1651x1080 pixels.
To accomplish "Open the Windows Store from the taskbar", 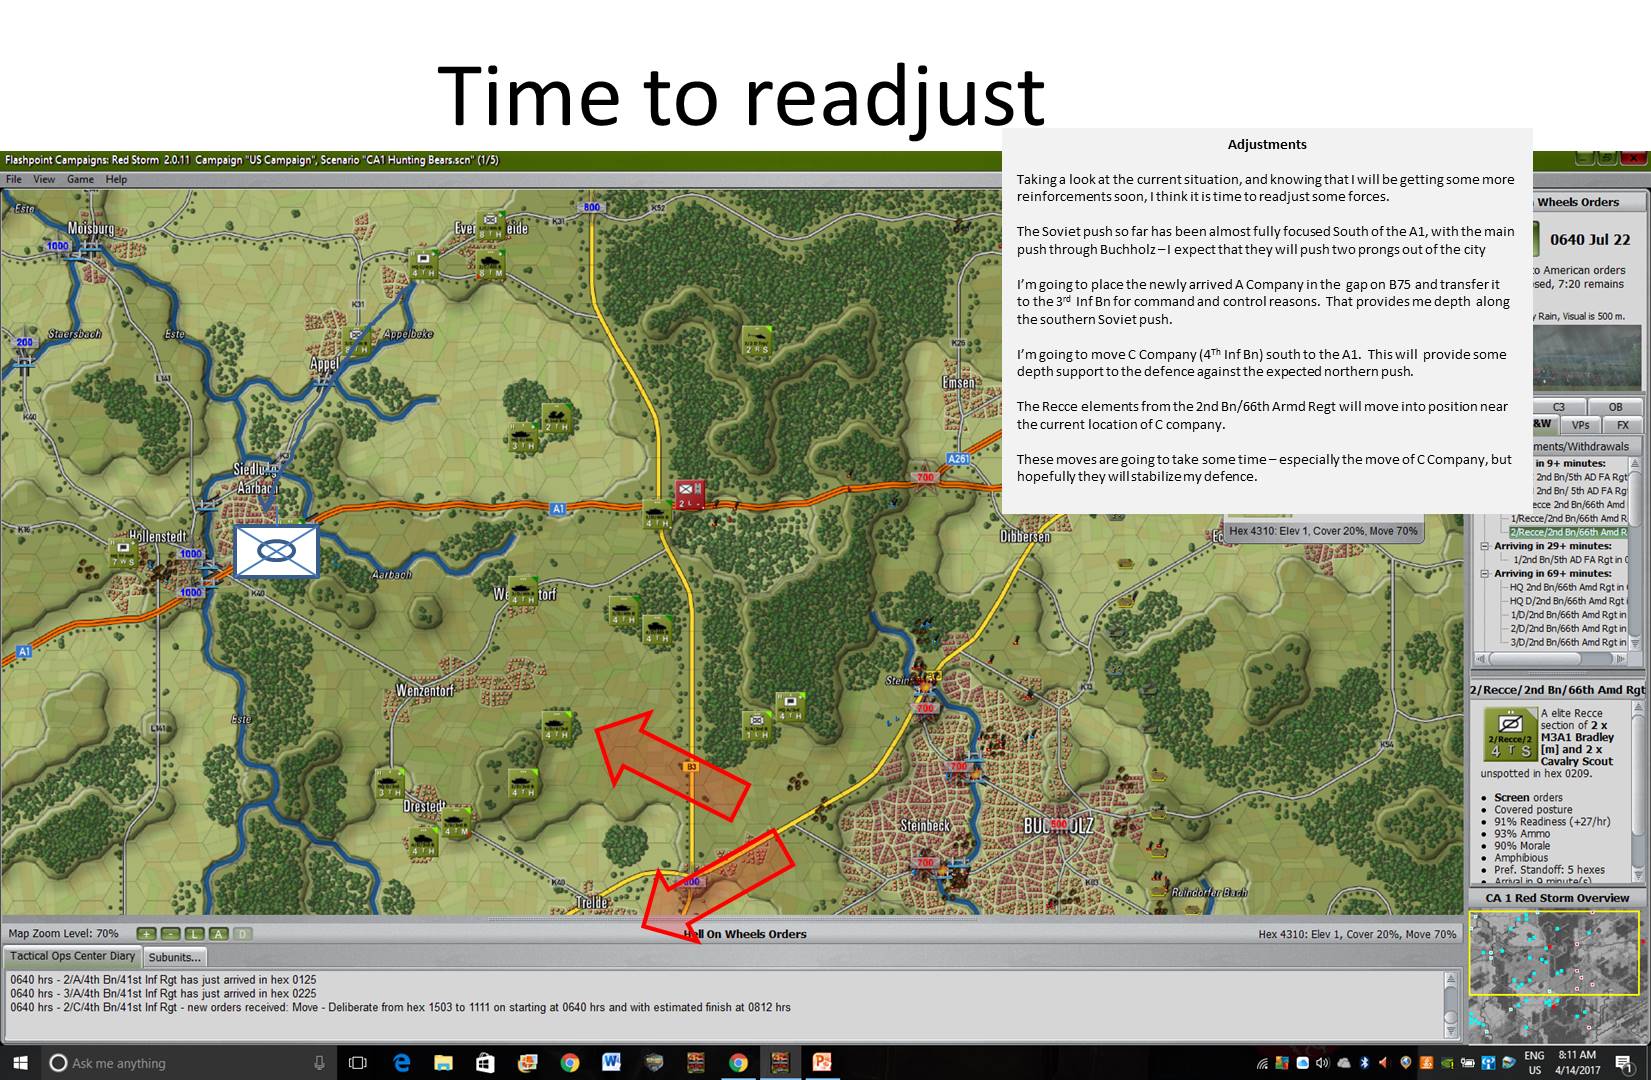I will coord(485,1063).
